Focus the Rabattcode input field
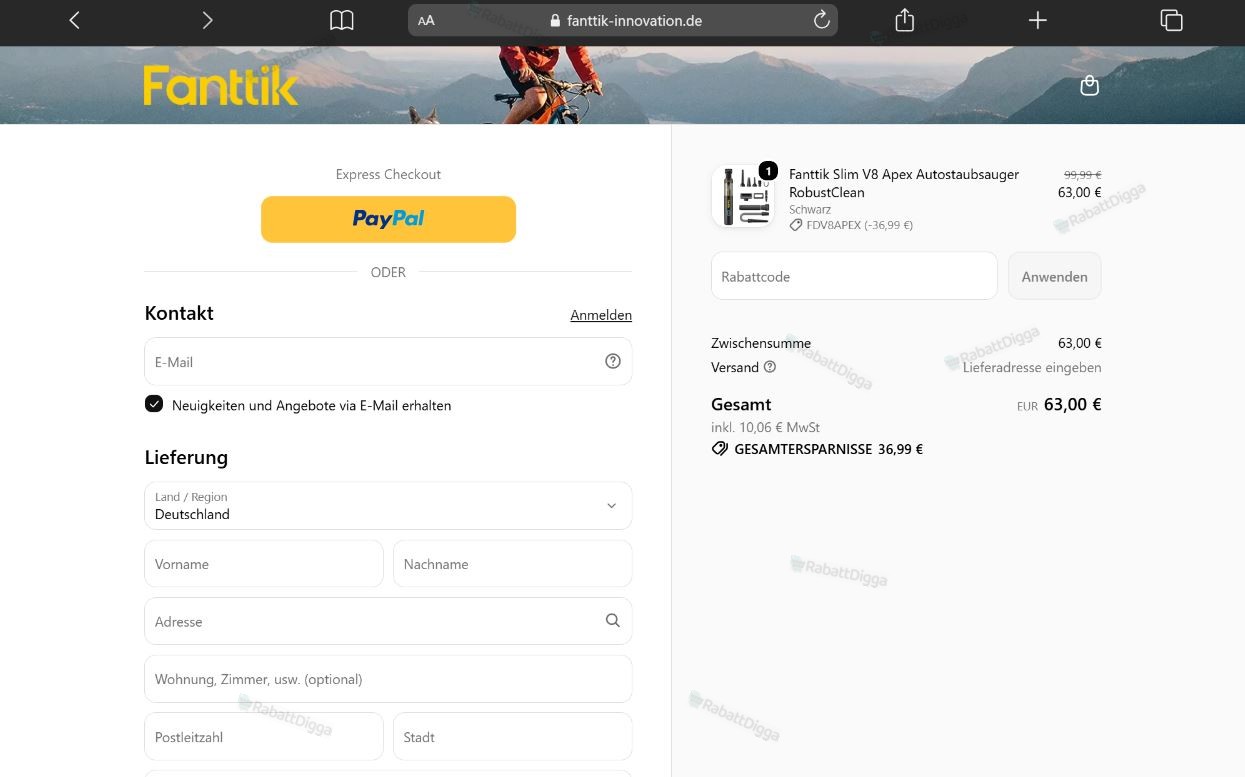 click(854, 276)
